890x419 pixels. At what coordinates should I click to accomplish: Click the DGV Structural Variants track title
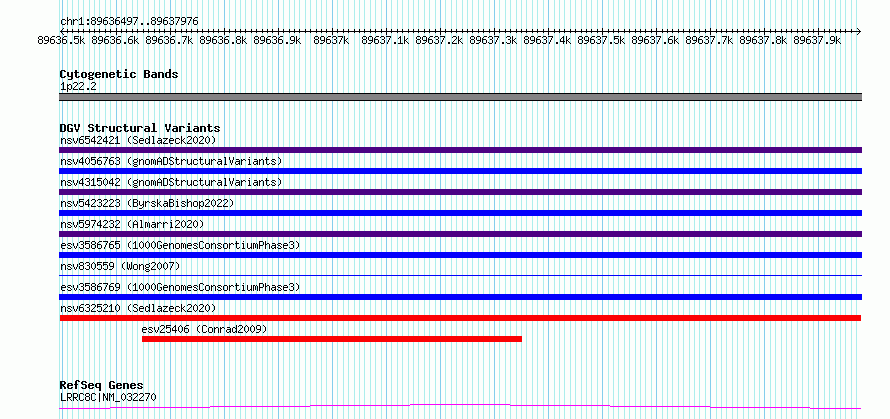[140, 128]
